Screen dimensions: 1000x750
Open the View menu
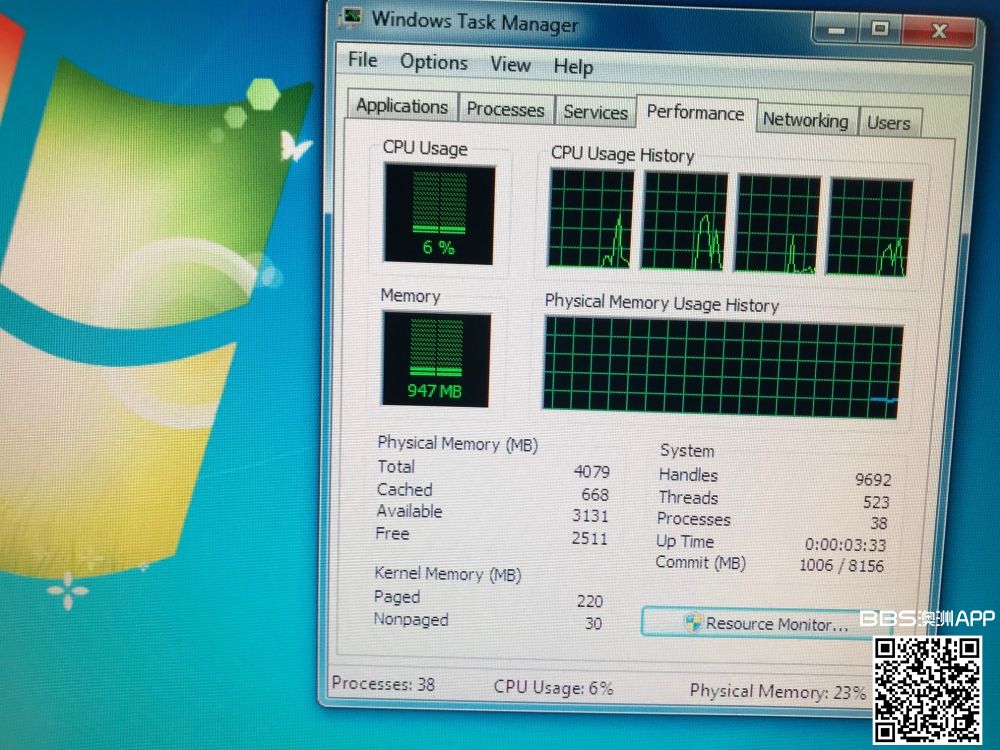point(510,65)
